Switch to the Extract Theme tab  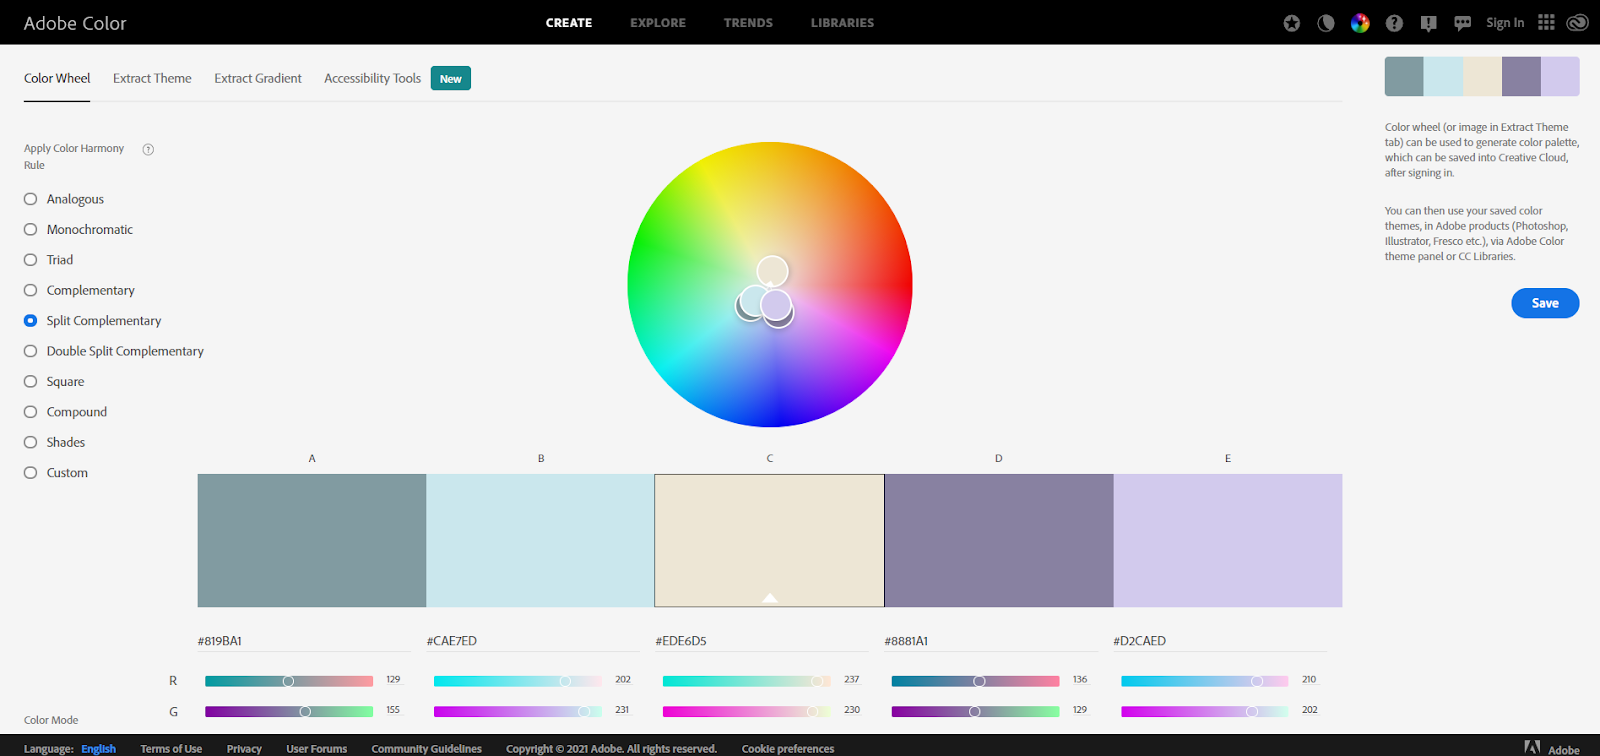152,78
